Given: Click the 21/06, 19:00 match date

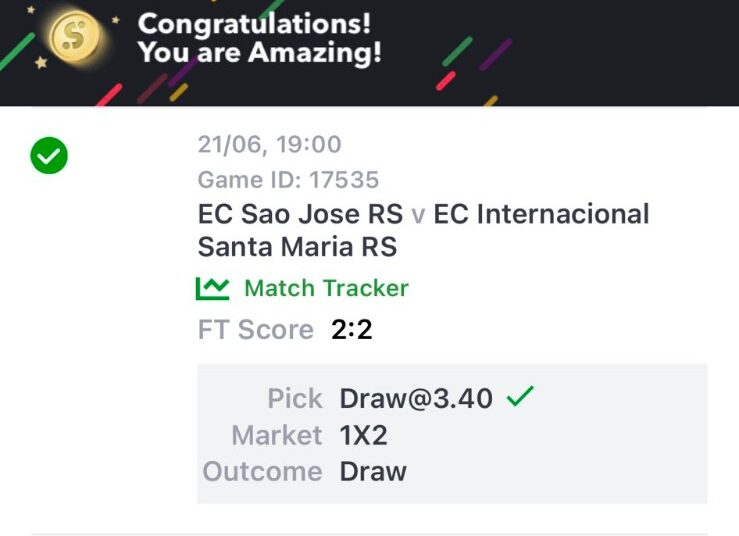Looking at the screenshot, I should [x=269, y=144].
